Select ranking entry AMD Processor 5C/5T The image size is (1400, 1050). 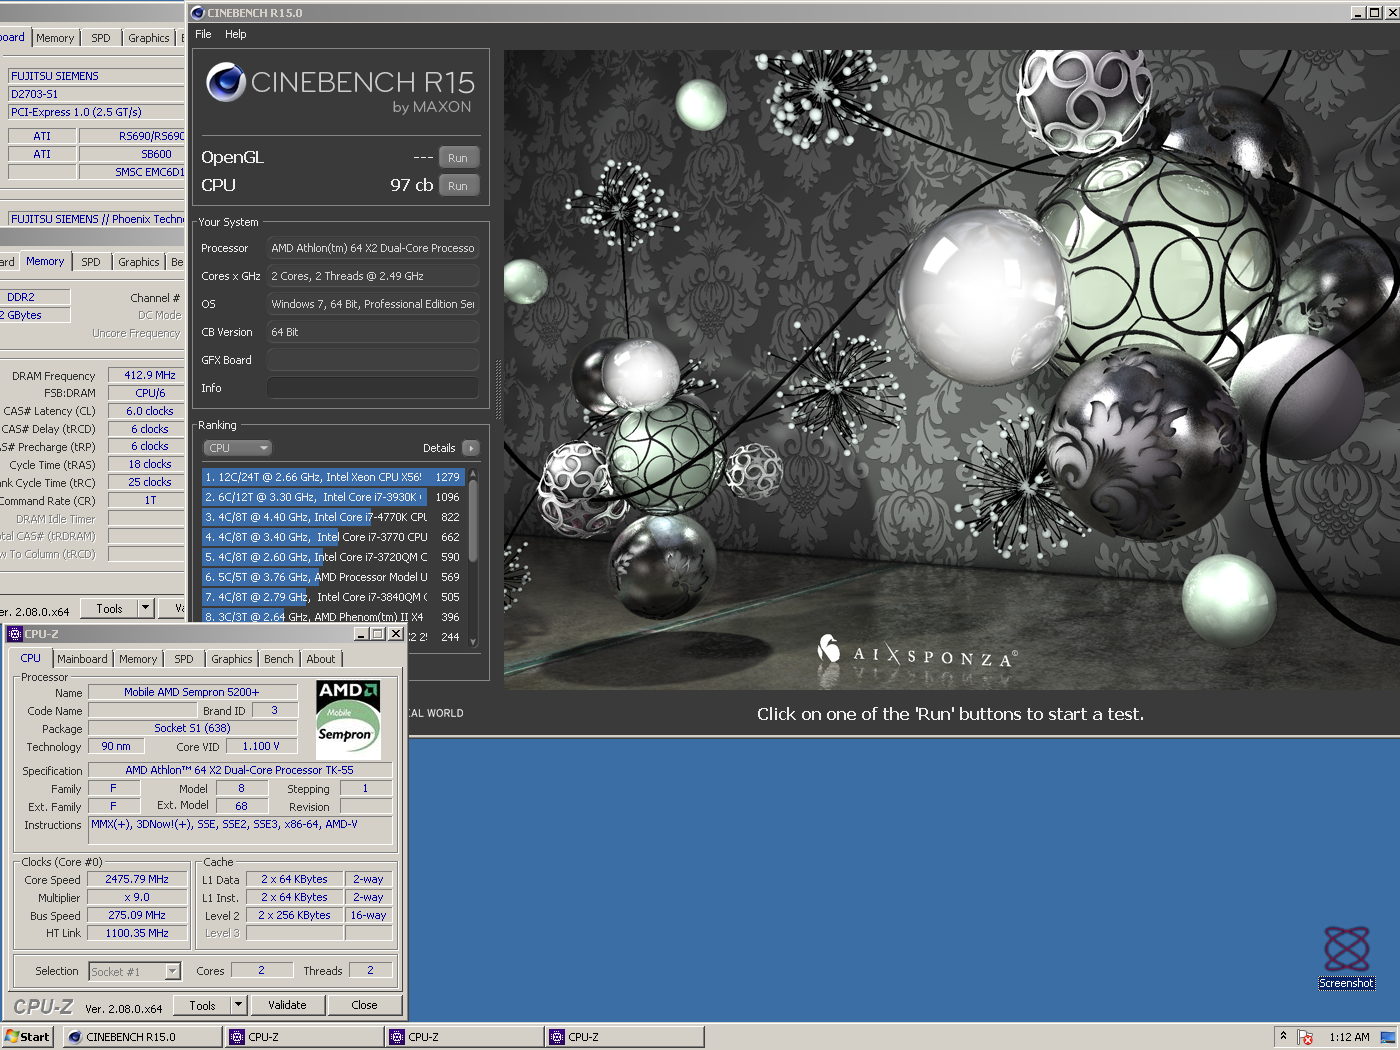(333, 577)
